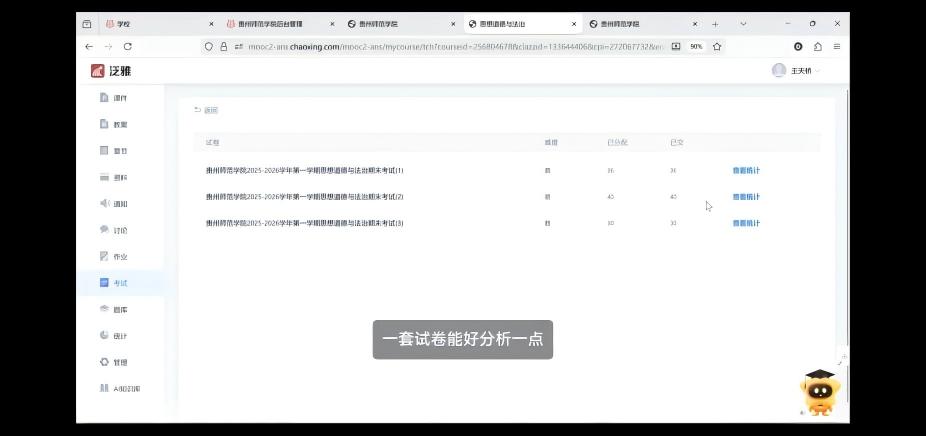
Task: Open the 通知 speaker icon in sidebar
Action: coord(104,204)
